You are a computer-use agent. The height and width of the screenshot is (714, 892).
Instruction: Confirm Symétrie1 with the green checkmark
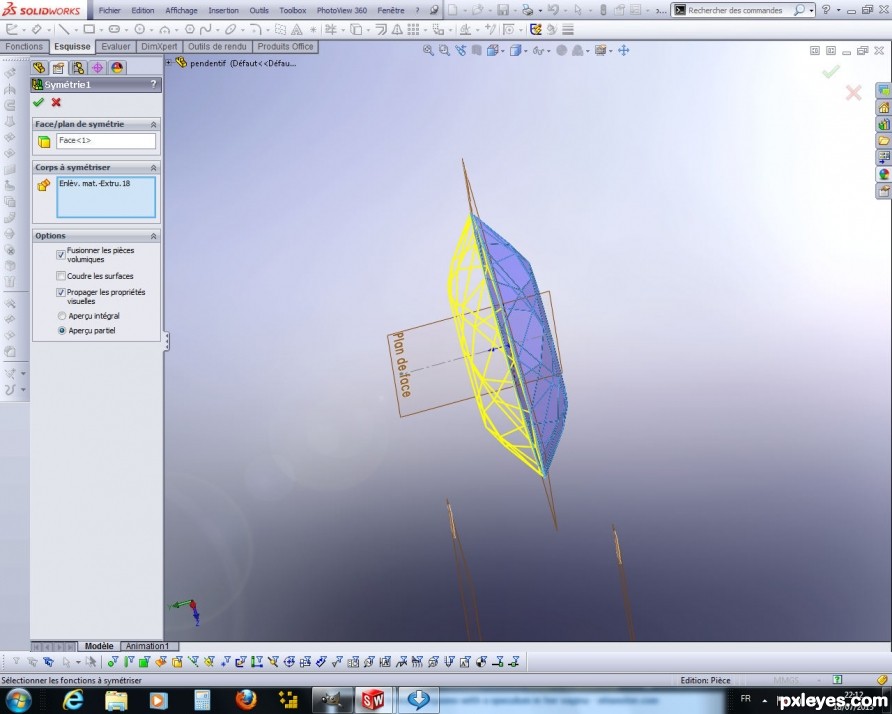pyautogui.click(x=38, y=102)
